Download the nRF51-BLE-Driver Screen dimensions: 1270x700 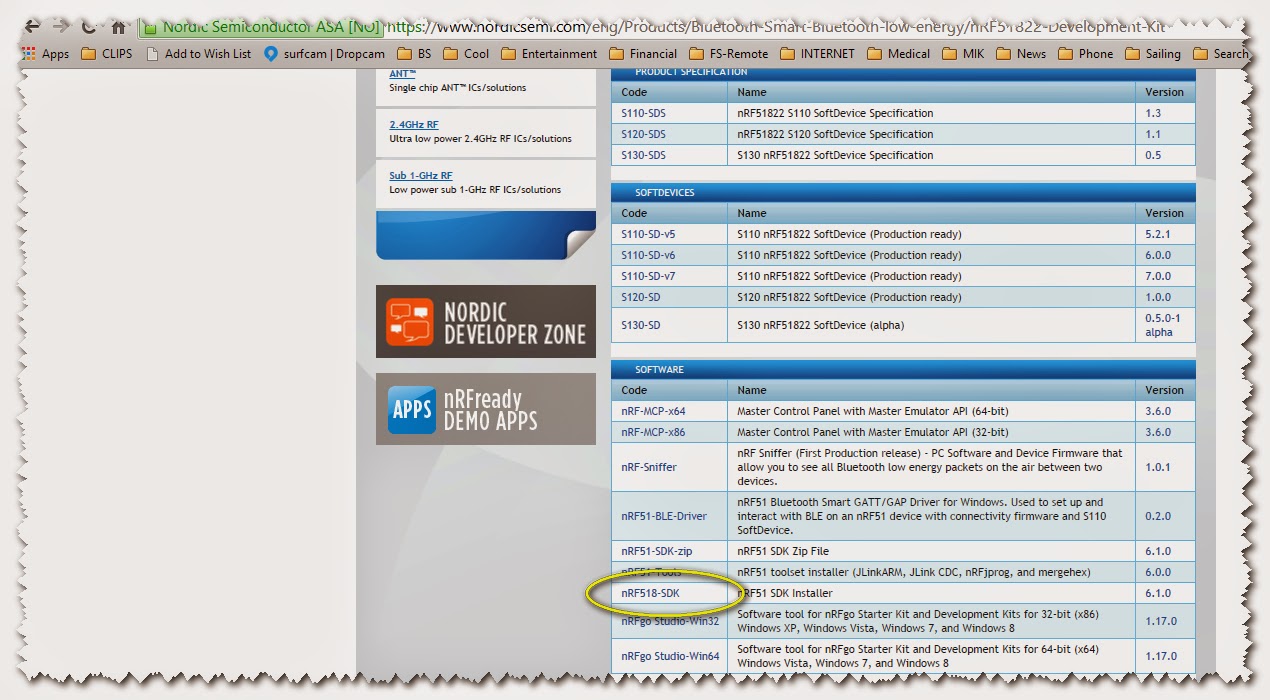click(x=664, y=516)
